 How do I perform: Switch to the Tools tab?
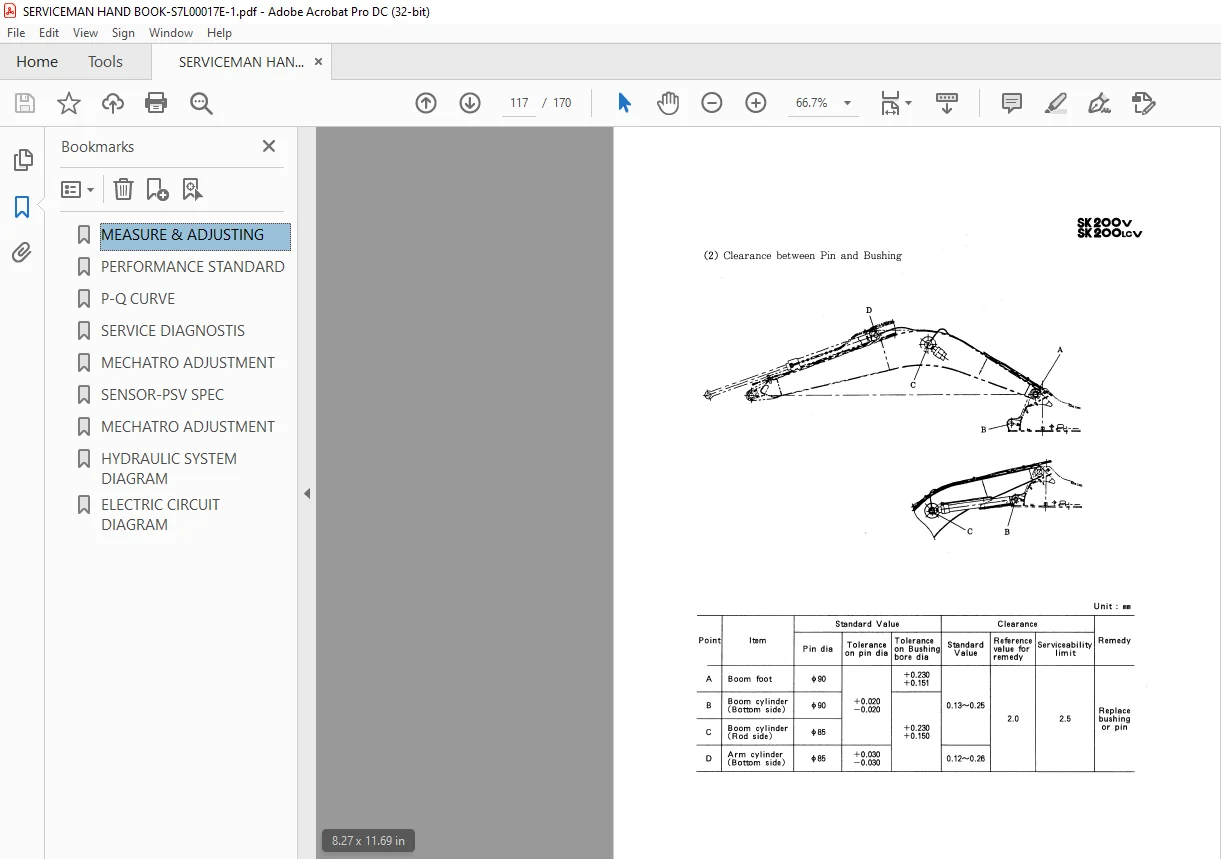click(x=105, y=62)
